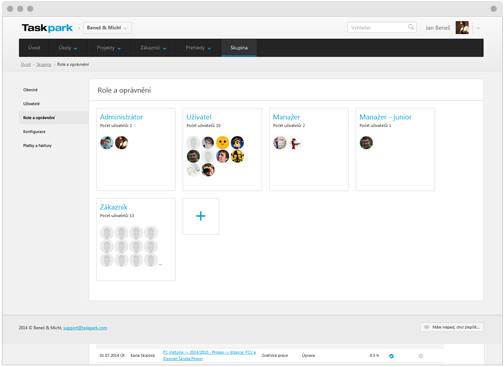Screen dimensions: 504x367
Task: Select the empty circle in bottom row
Action: (x=421, y=356)
